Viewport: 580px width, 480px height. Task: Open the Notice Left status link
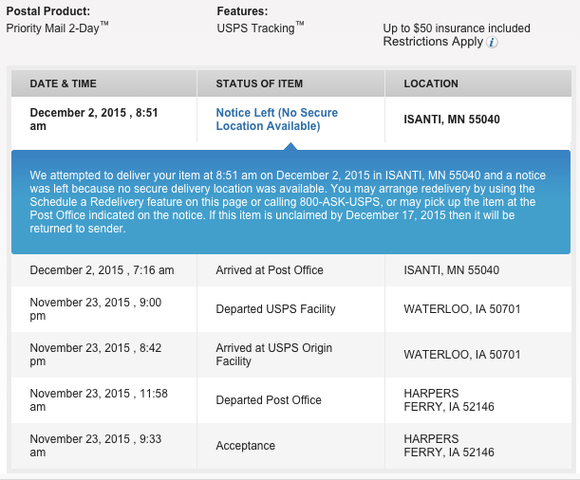(277, 119)
